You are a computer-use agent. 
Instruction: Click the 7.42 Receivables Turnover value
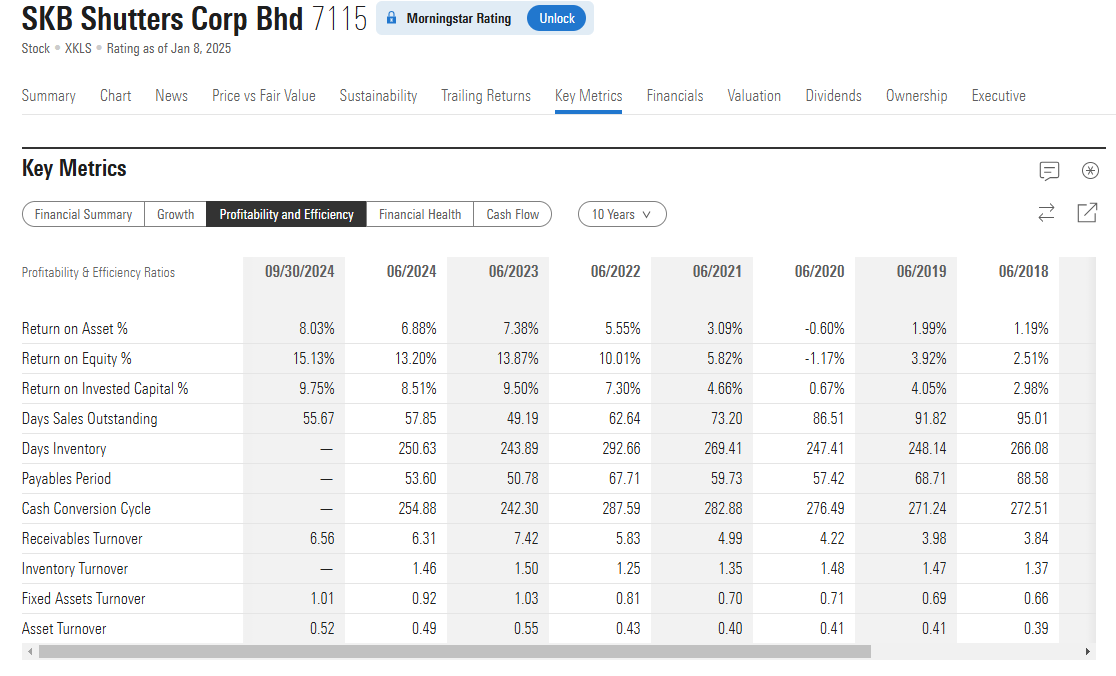coord(527,539)
